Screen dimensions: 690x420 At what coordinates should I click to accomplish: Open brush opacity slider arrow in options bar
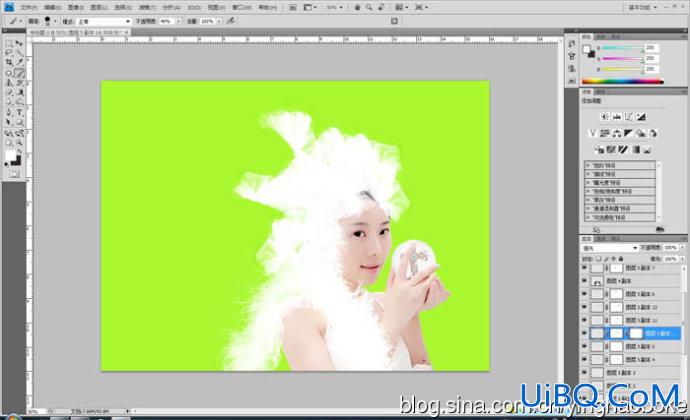click(178, 21)
